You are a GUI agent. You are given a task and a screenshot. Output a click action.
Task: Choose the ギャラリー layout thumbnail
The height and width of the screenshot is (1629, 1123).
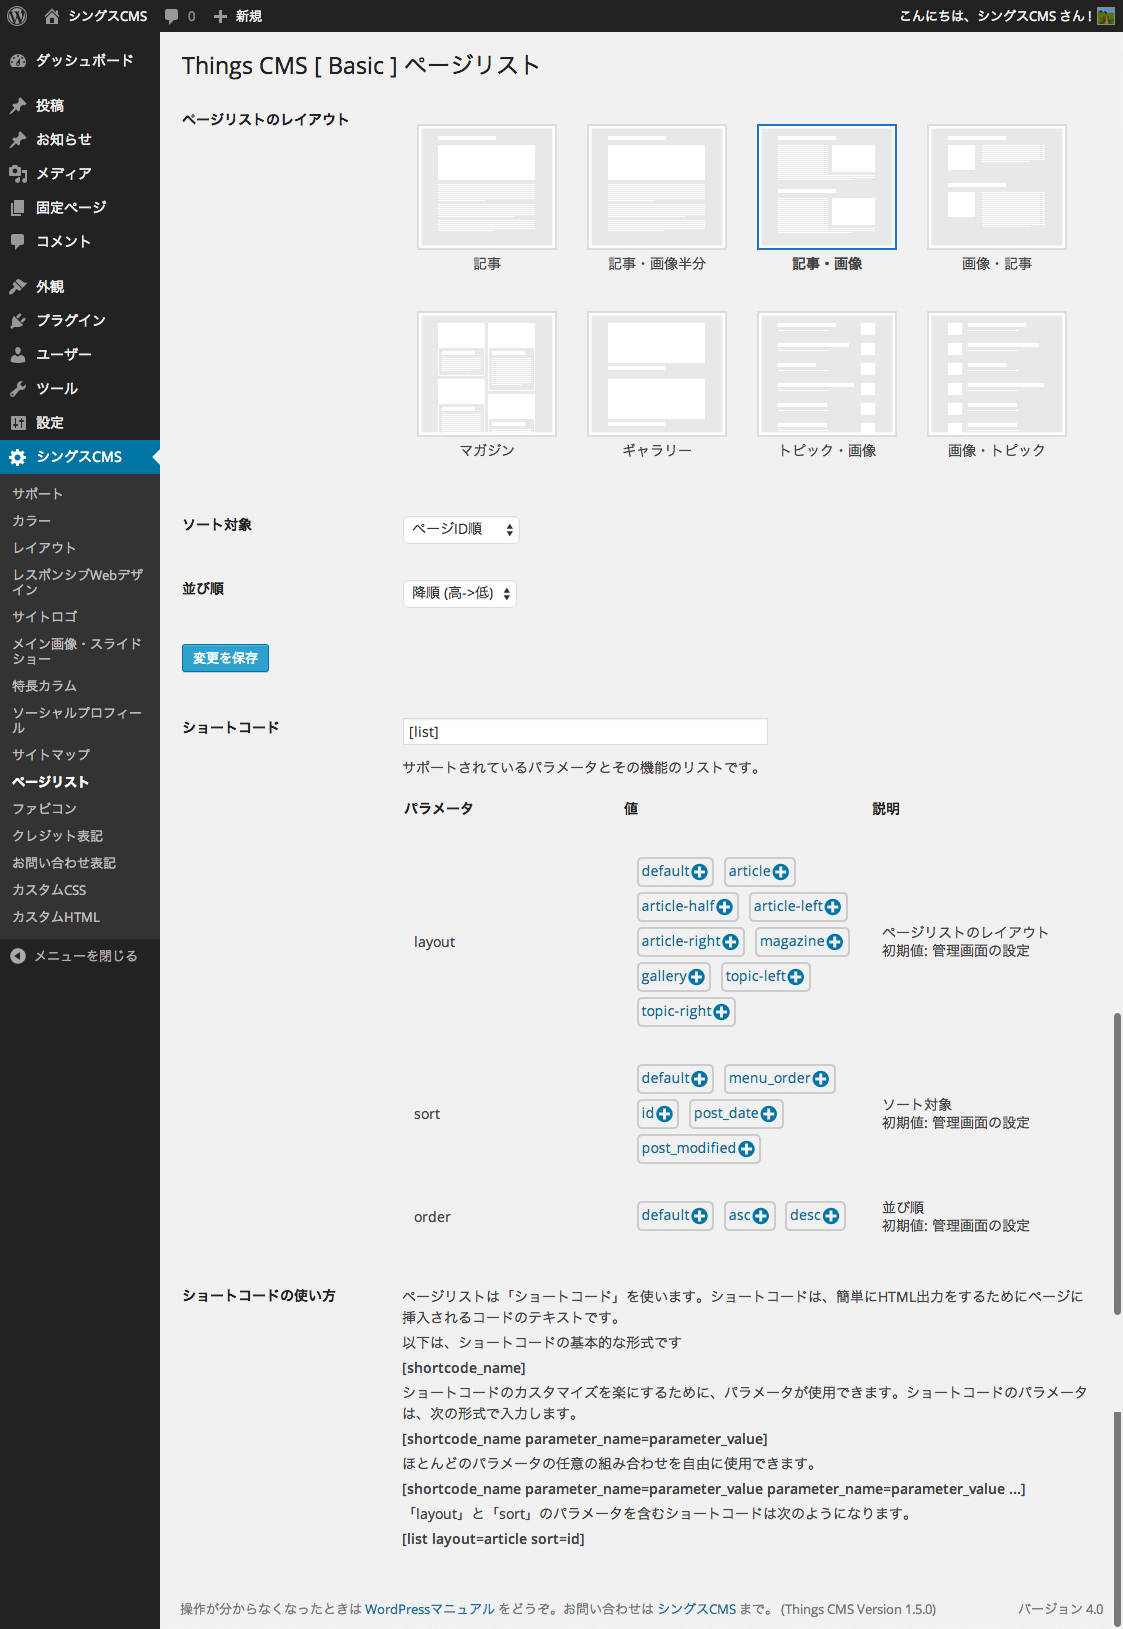tap(657, 374)
